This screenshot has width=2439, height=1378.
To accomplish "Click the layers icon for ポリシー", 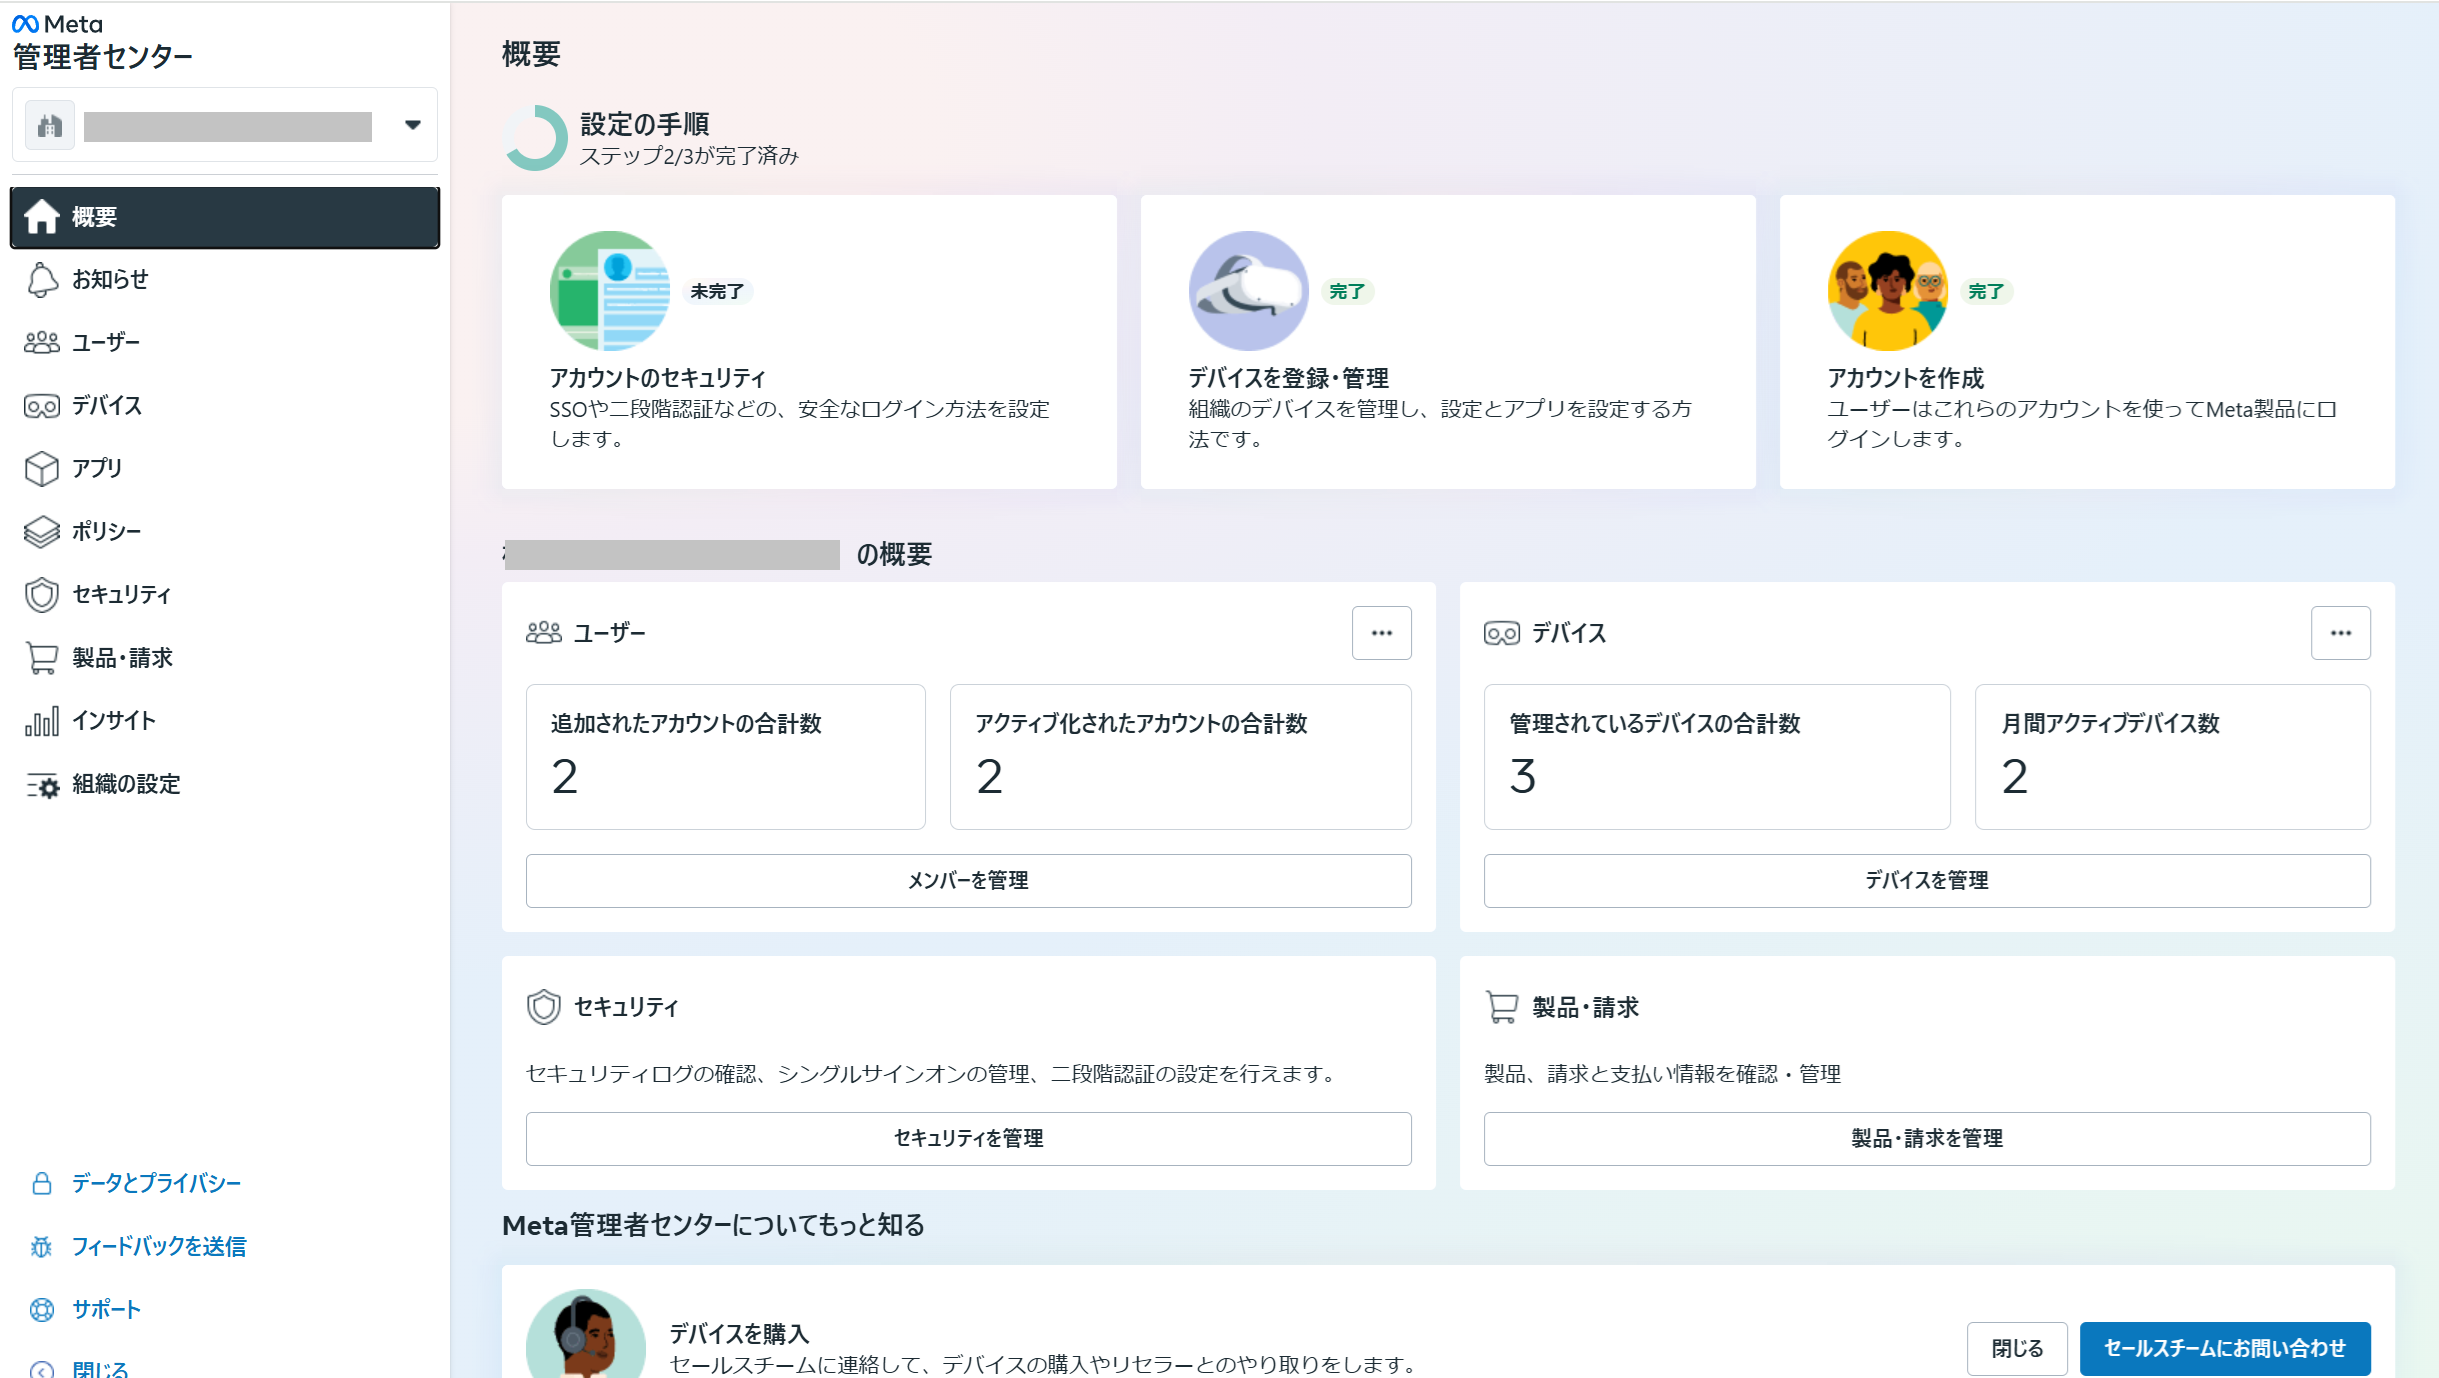I will coord(42,532).
